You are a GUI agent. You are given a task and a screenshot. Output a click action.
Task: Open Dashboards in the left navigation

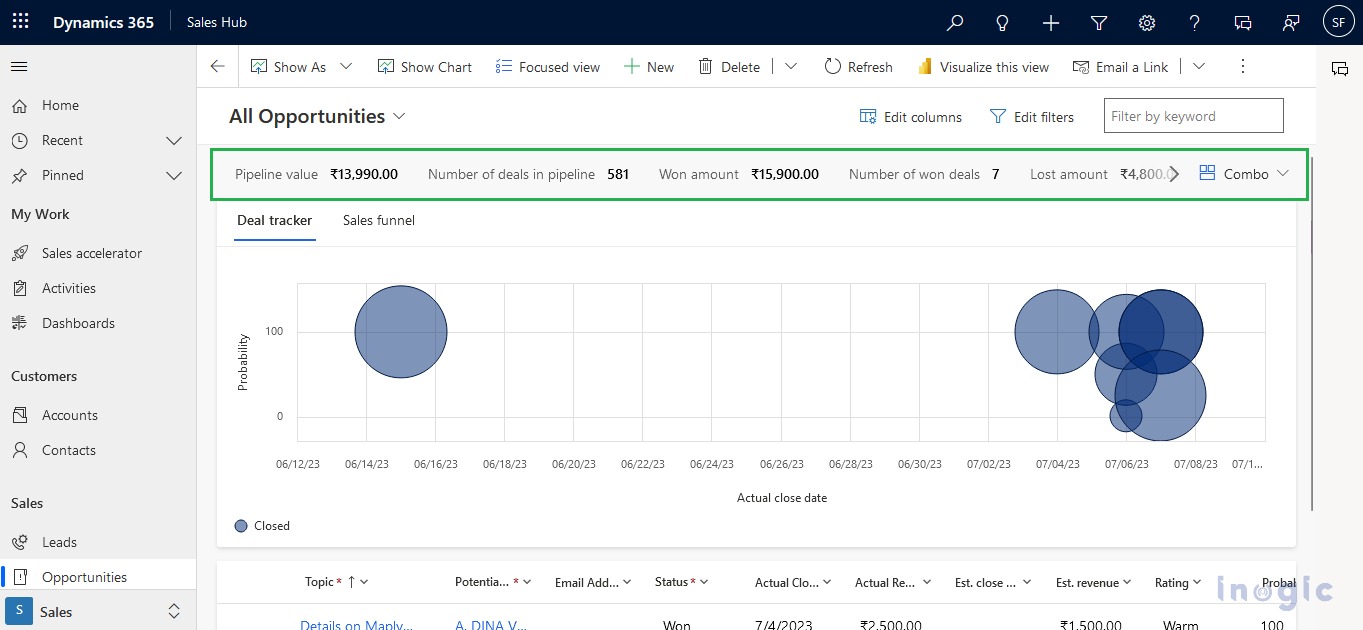(x=78, y=323)
